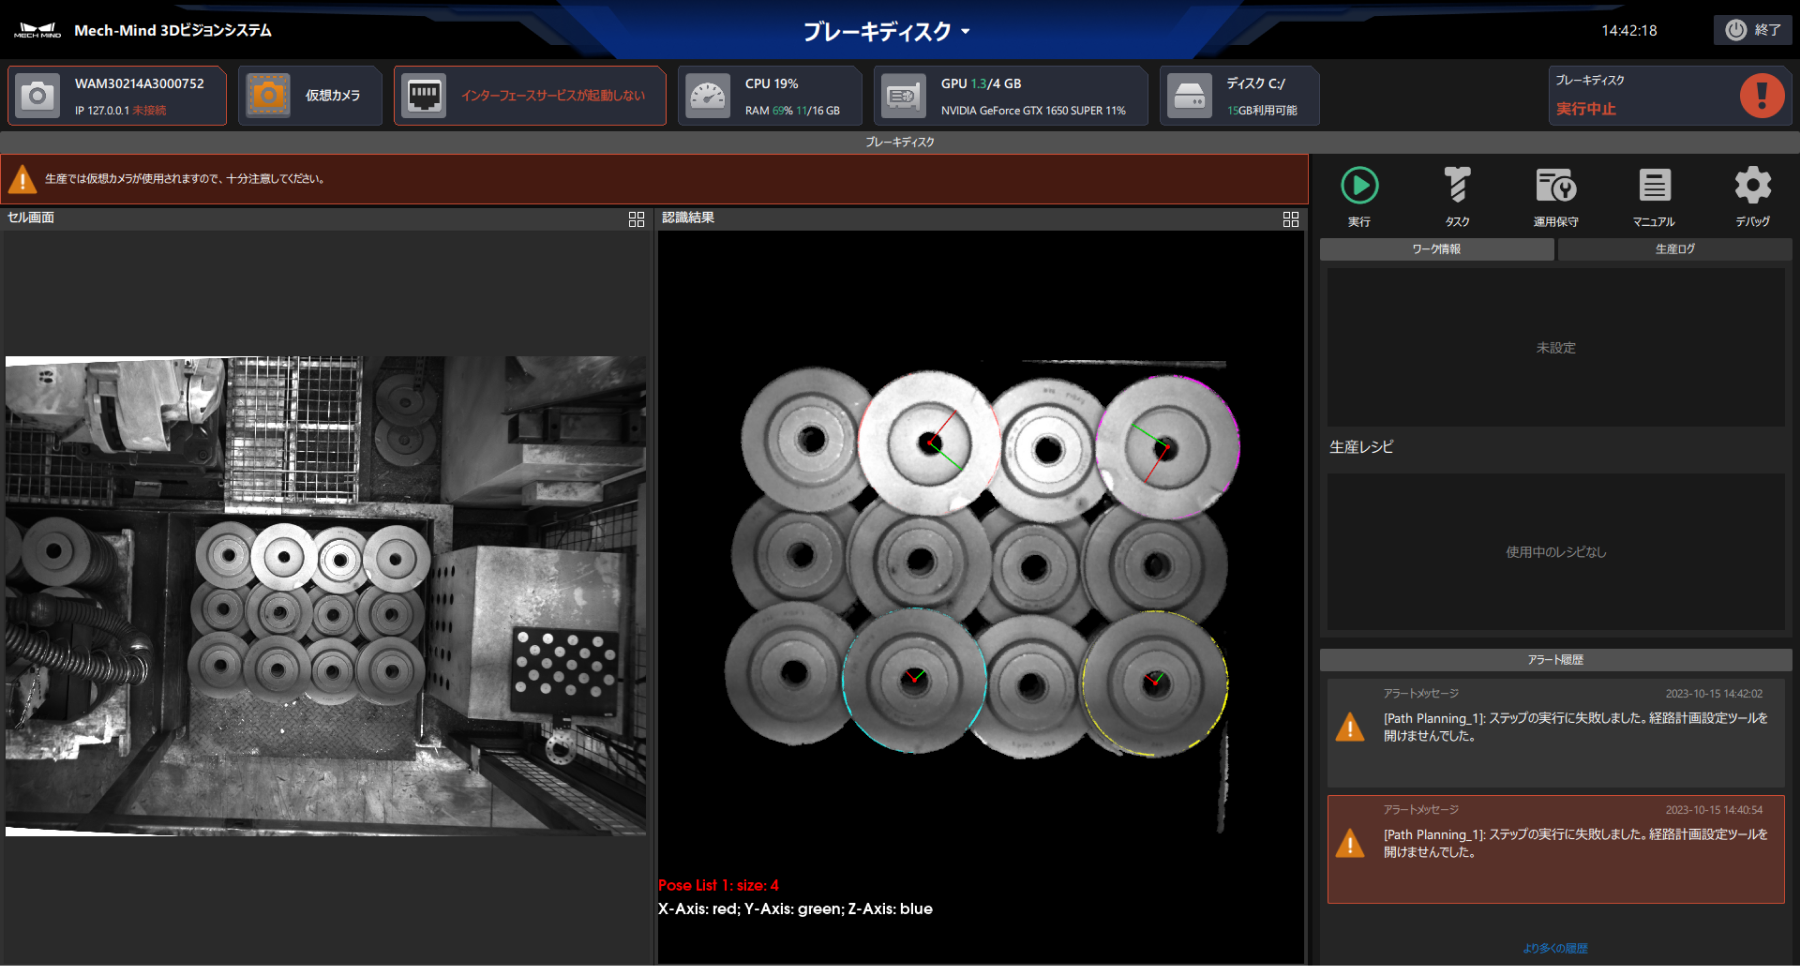Click the IP 127.0.0.1 未接続 text

(120, 111)
